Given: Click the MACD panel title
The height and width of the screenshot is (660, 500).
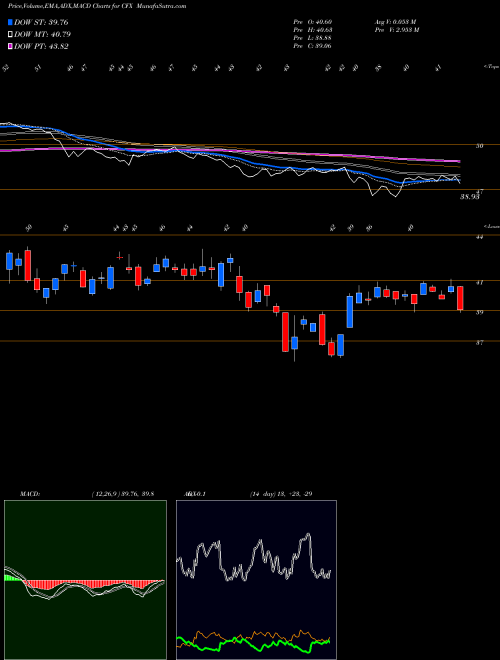Looking at the screenshot, I should [29, 494].
